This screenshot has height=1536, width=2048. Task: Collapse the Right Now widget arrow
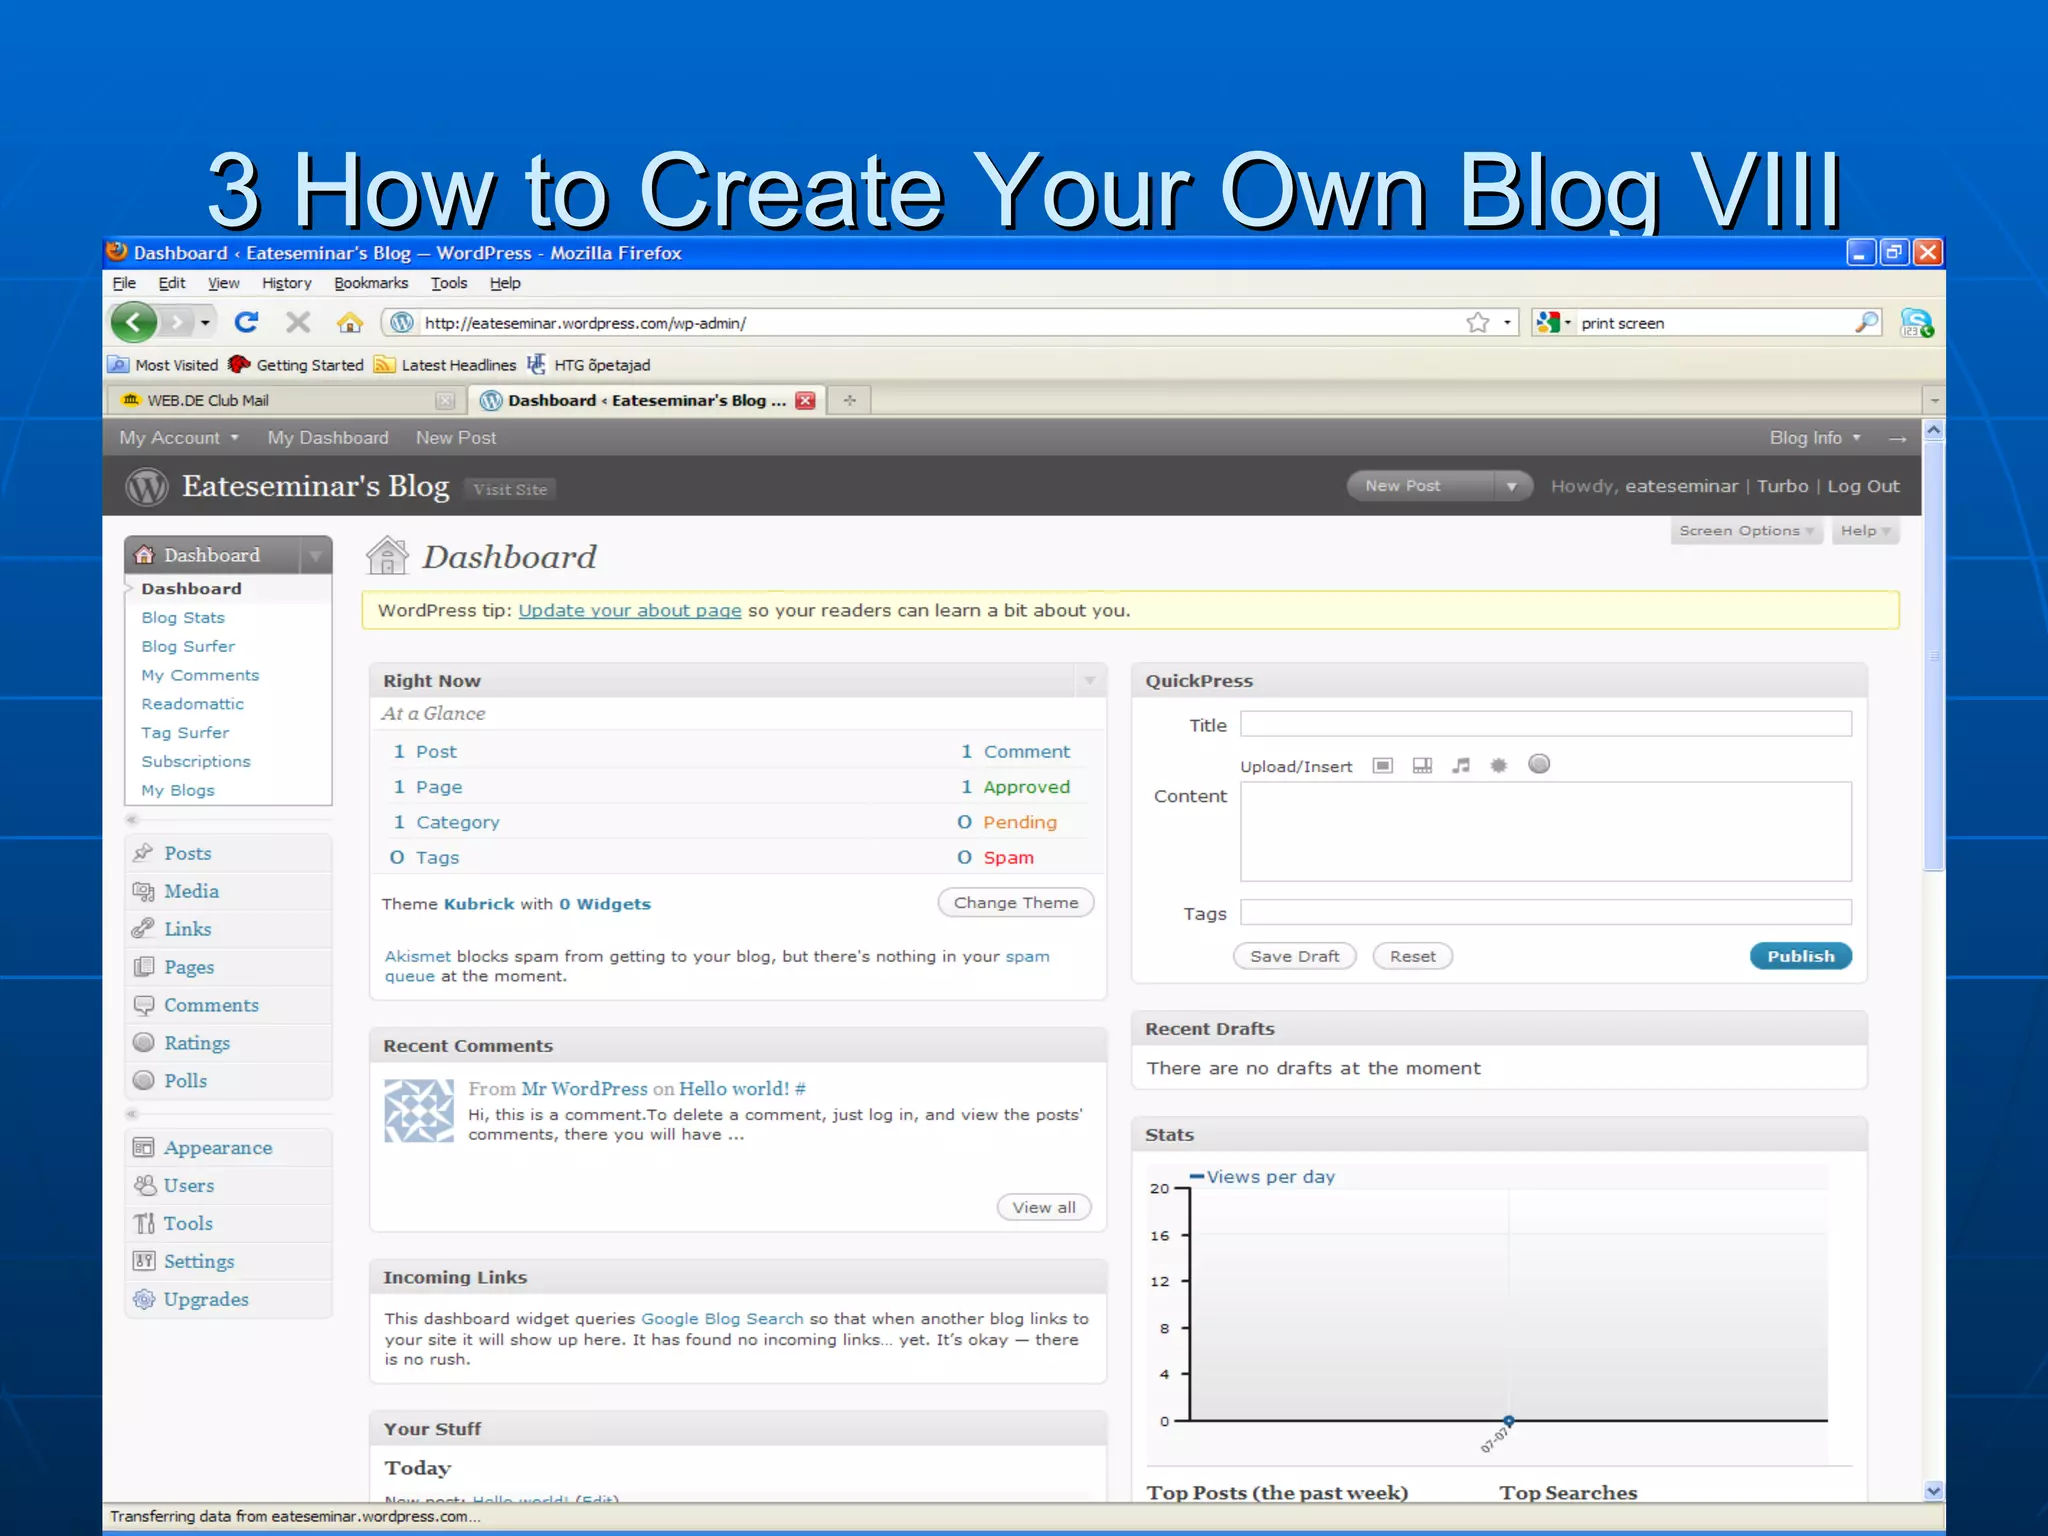point(1090,681)
